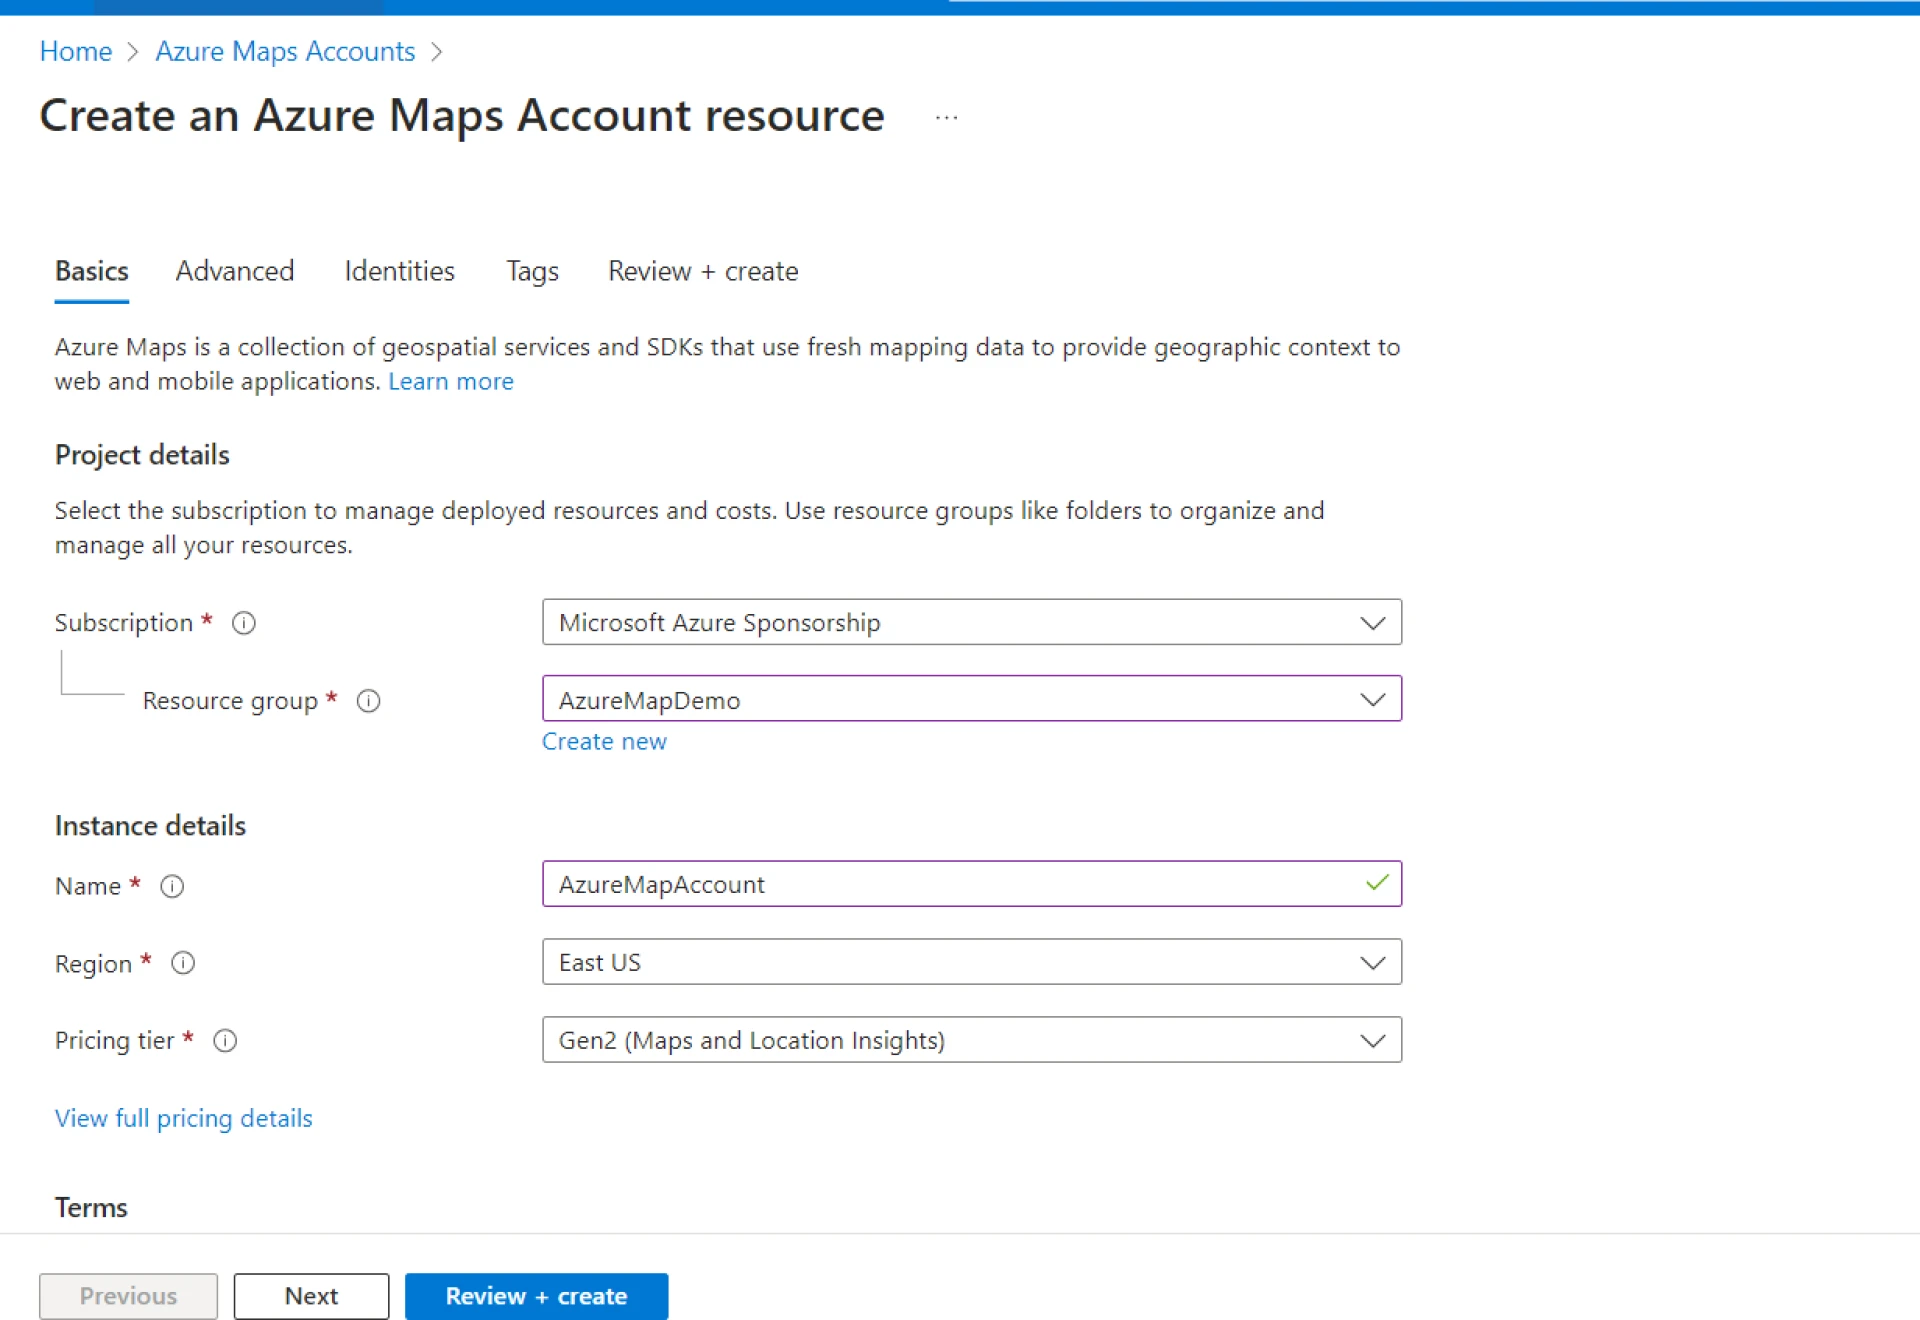
Task: Click the Resource group info icon
Action: pos(368,701)
